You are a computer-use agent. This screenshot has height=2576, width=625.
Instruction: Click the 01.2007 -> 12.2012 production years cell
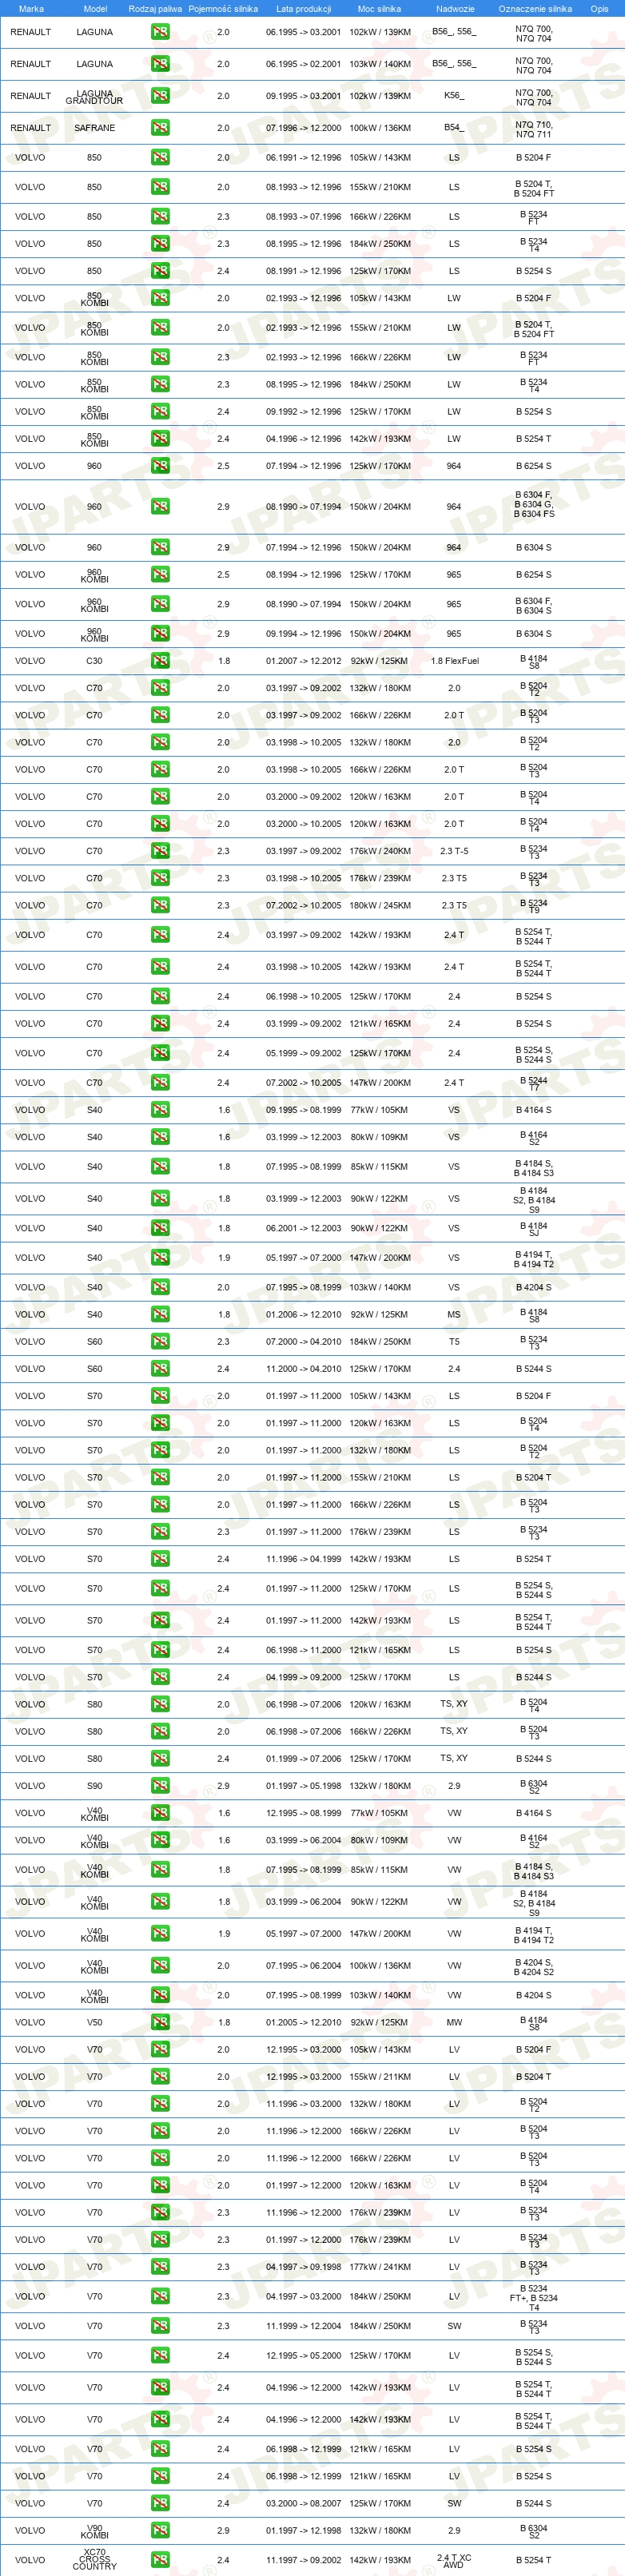tap(303, 661)
